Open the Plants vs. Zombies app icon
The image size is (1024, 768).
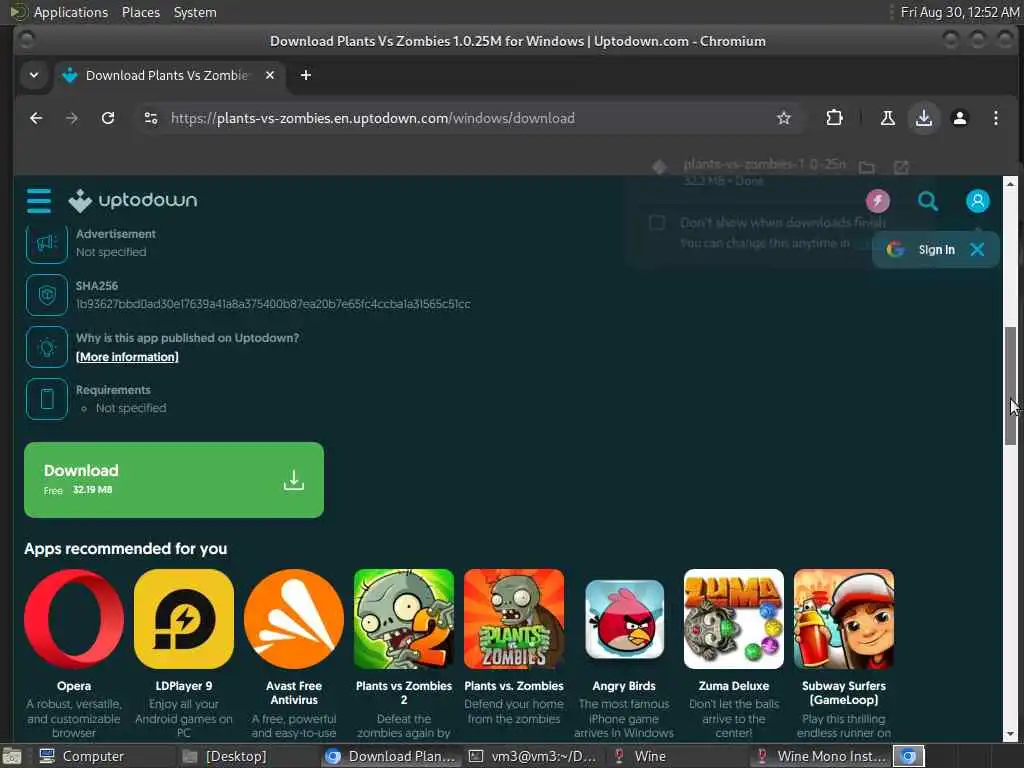pyautogui.click(x=514, y=619)
